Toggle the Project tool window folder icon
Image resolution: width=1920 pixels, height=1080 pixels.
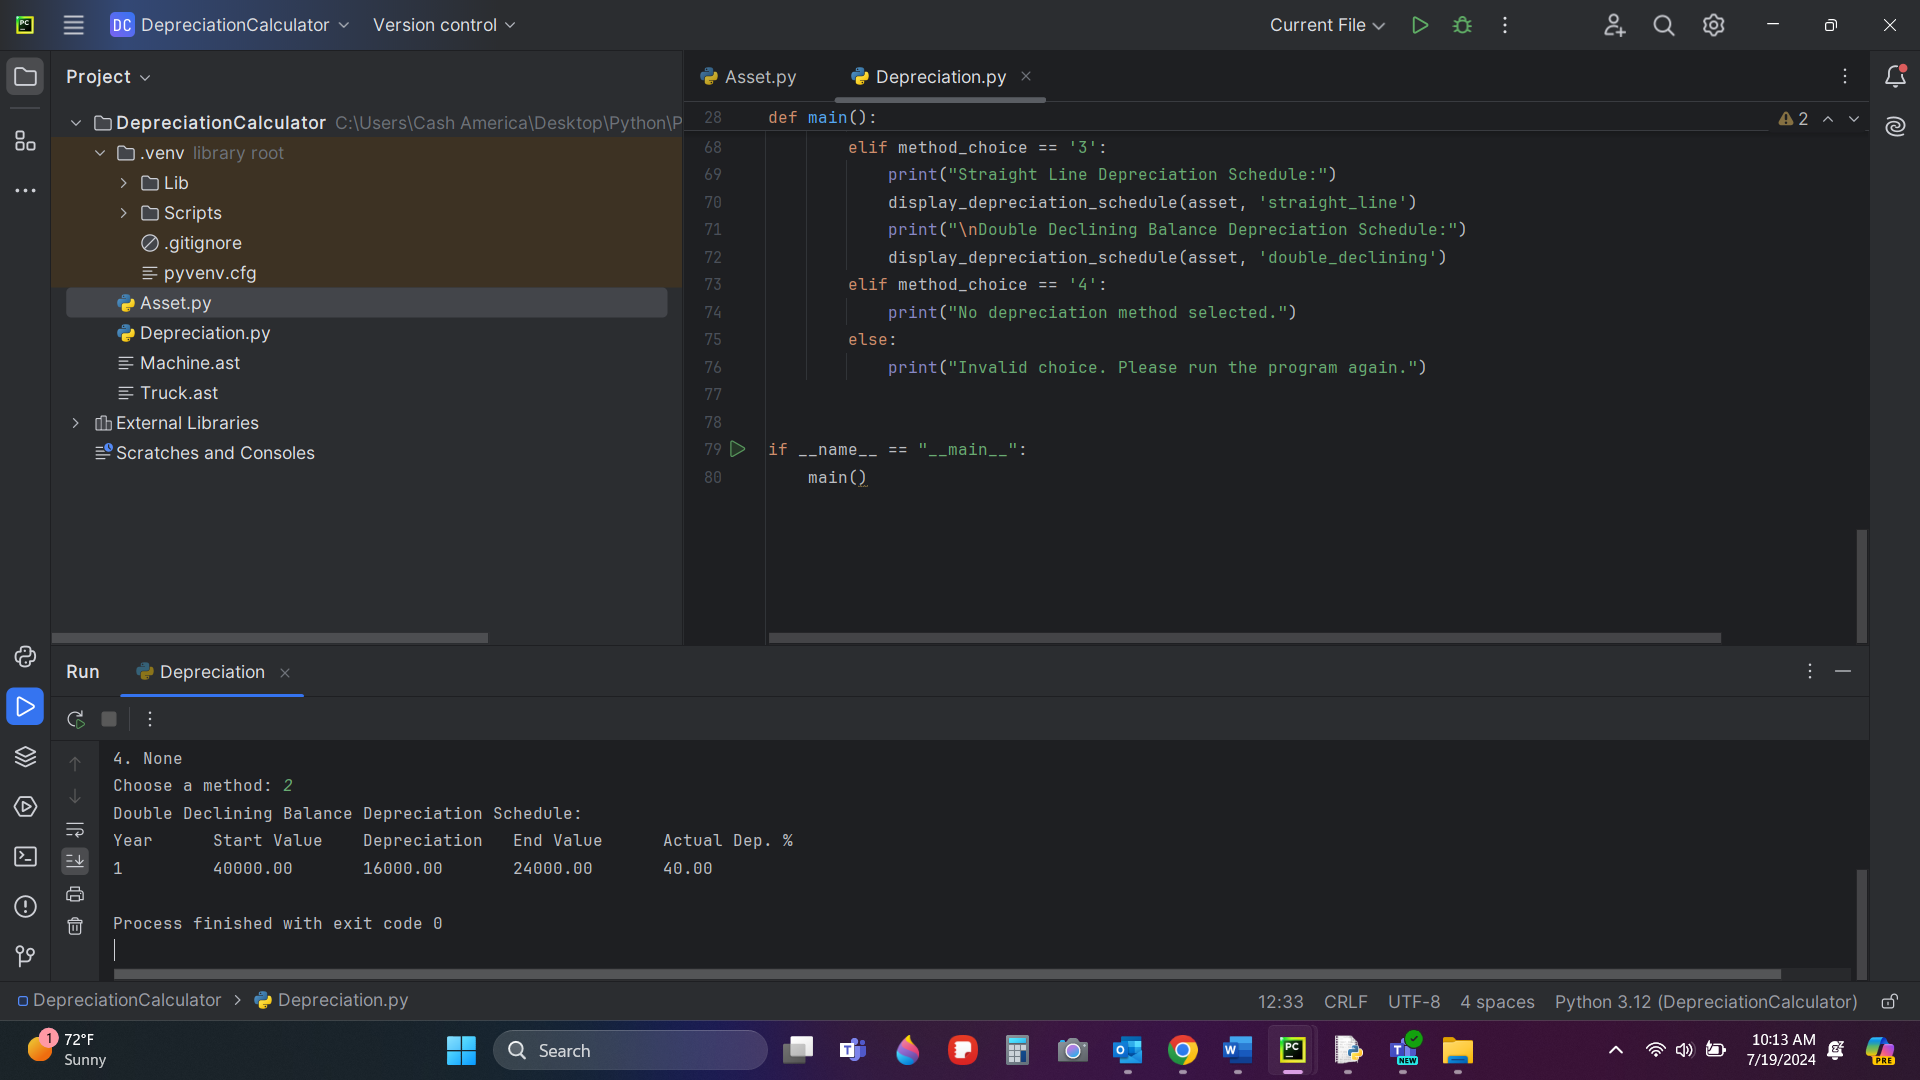(25, 77)
